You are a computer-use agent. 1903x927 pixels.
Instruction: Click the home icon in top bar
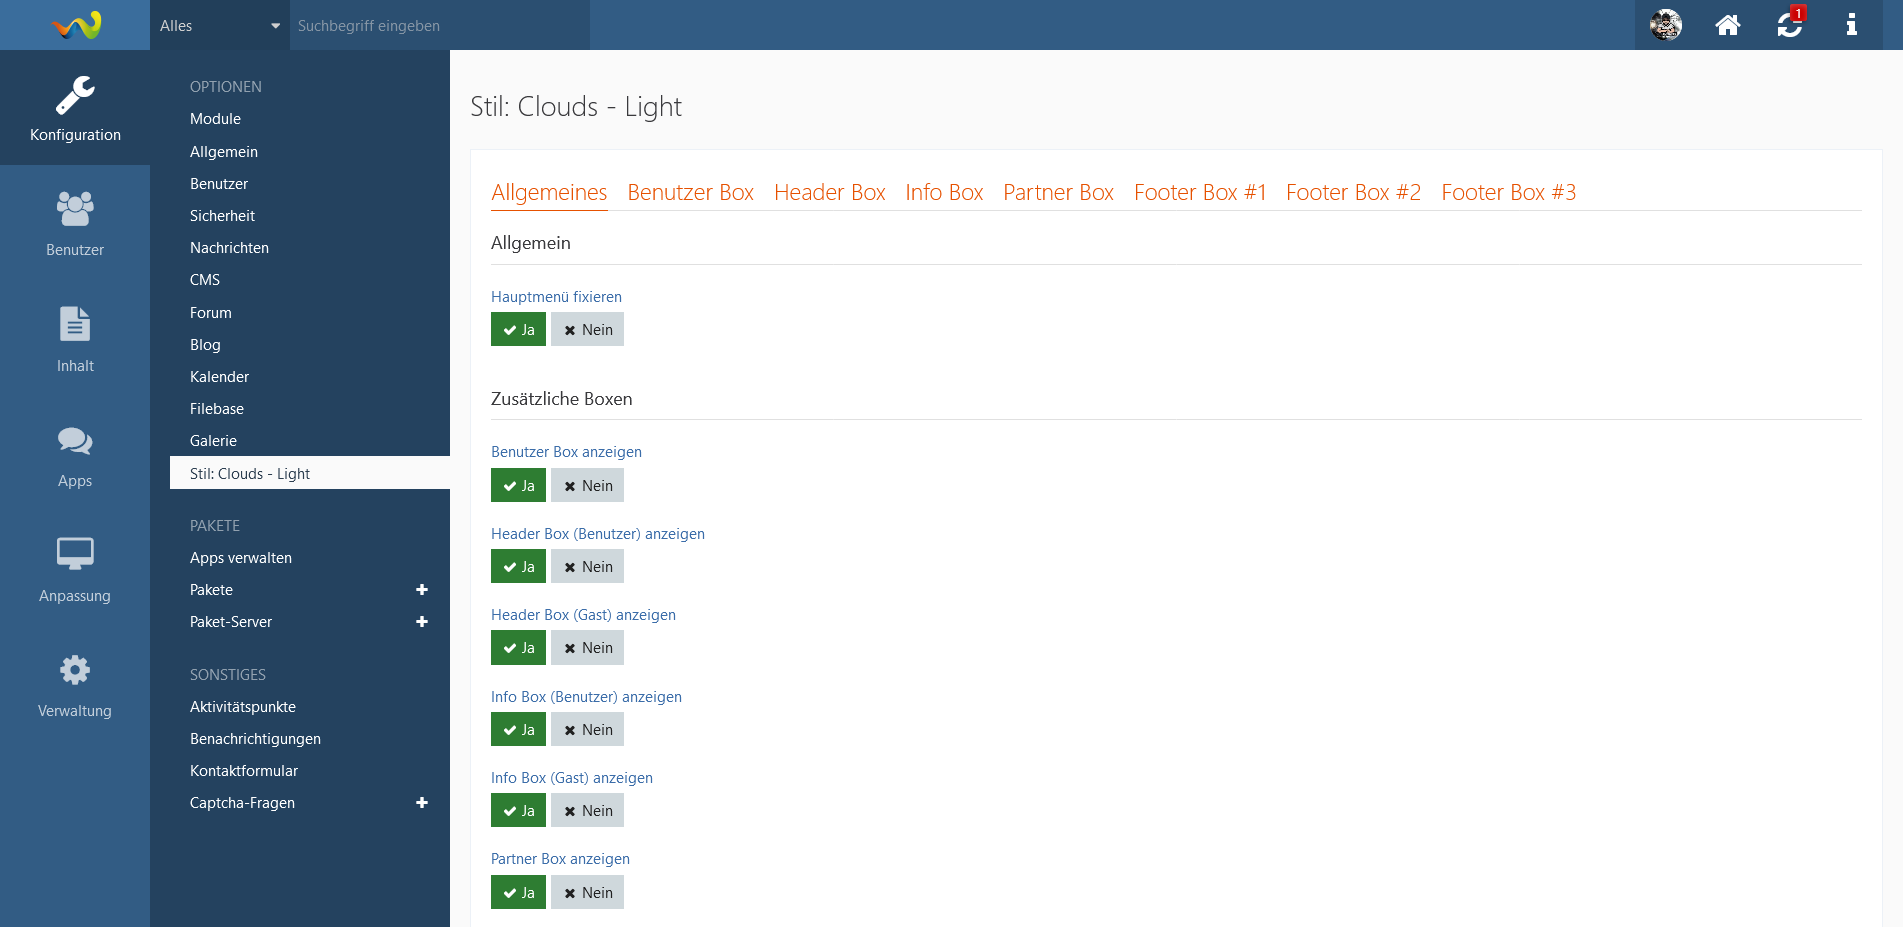point(1728,25)
